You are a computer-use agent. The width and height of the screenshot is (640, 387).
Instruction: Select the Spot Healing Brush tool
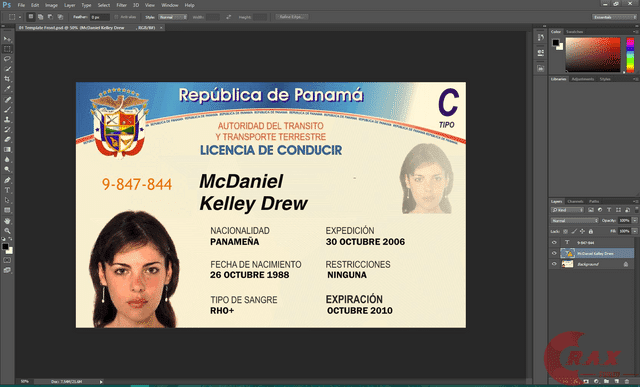point(7,100)
